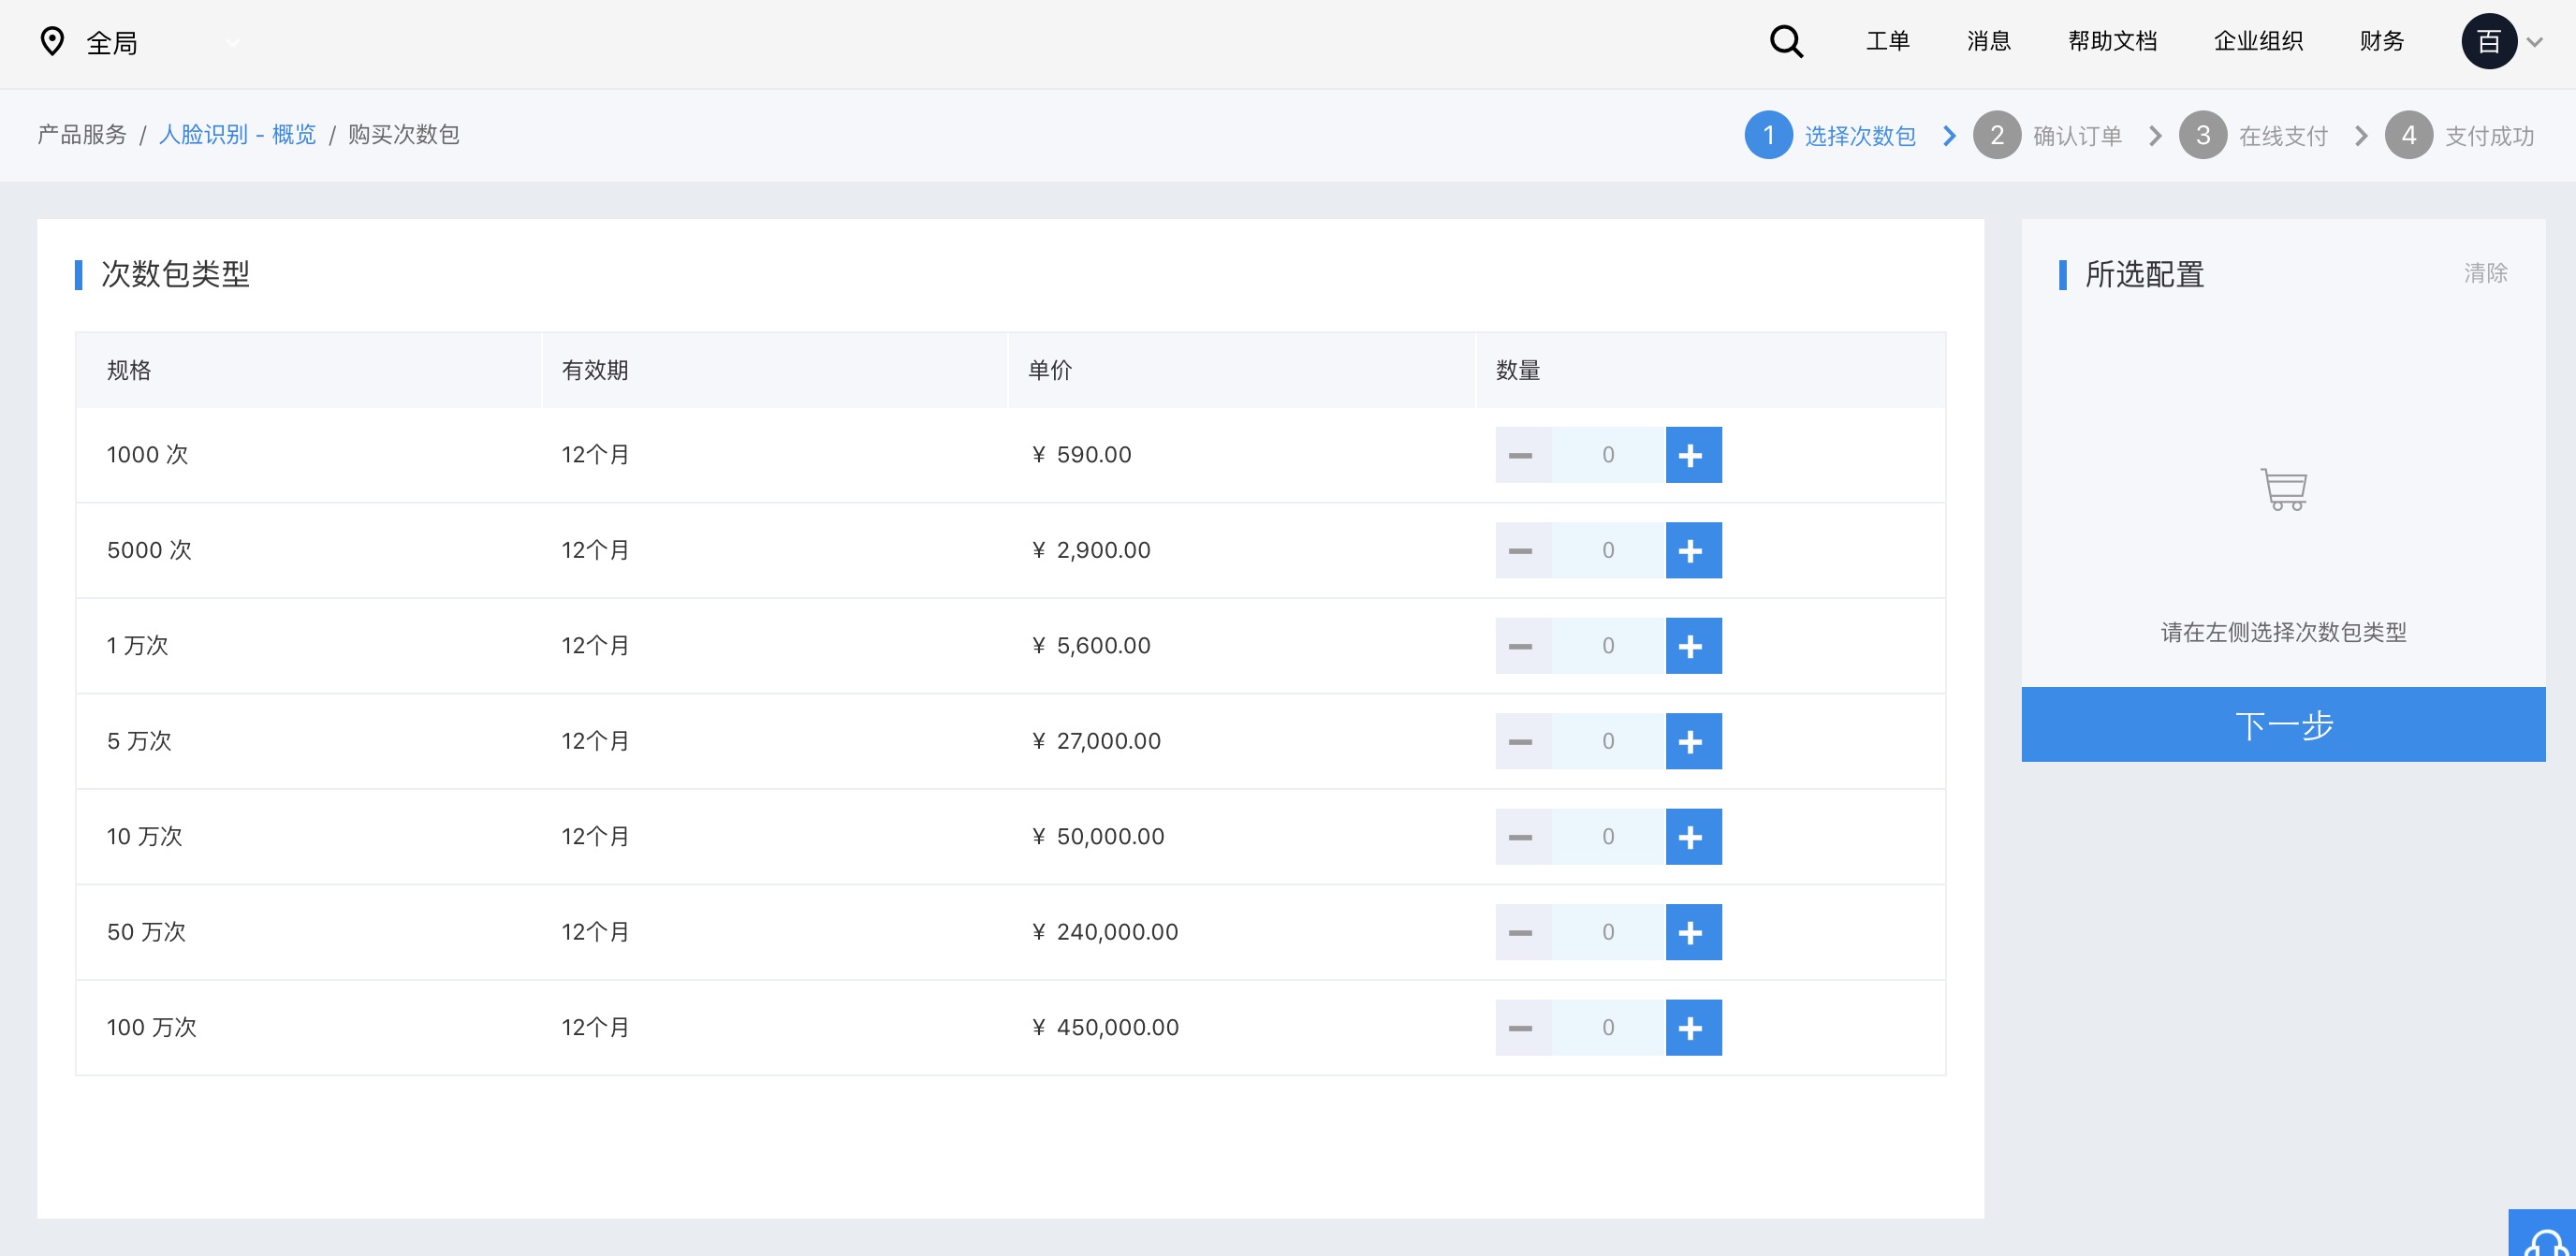Open the 工单 menu item
Viewport: 2576px width, 1256px height.
coord(1887,41)
